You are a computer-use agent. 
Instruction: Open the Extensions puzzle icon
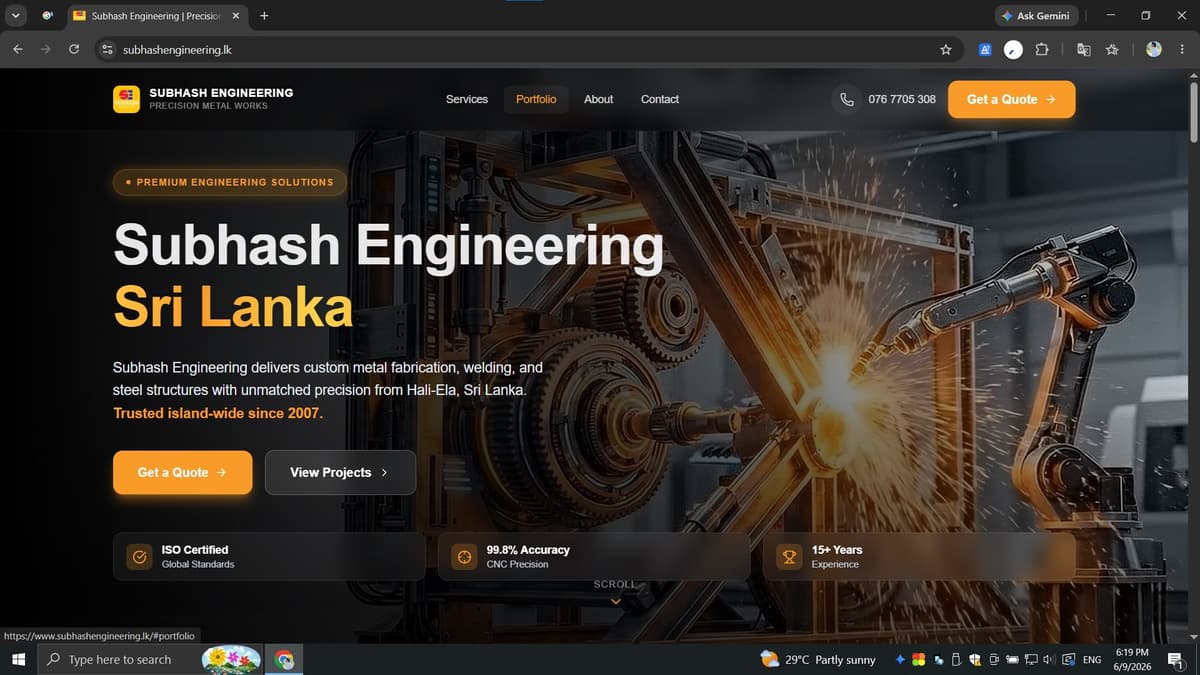pyautogui.click(x=1042, y=49)
